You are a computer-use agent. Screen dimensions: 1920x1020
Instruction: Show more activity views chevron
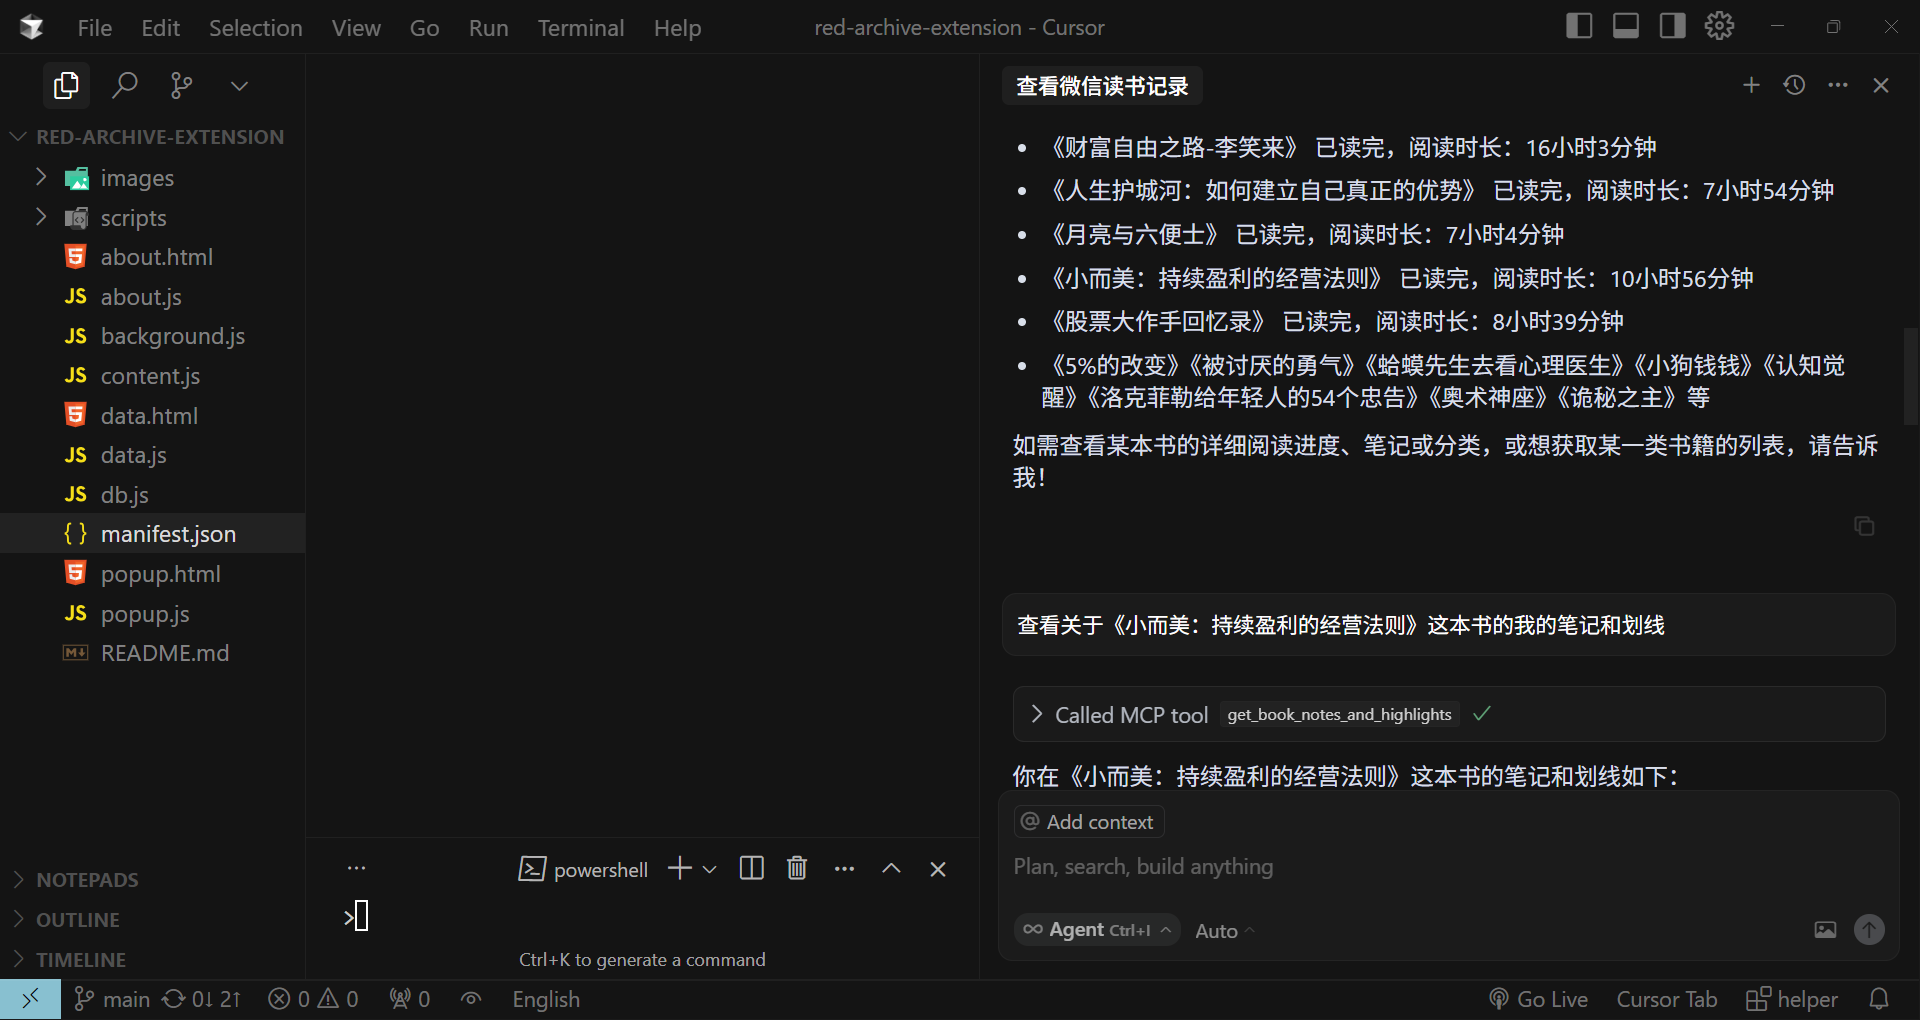coord(239,86)
